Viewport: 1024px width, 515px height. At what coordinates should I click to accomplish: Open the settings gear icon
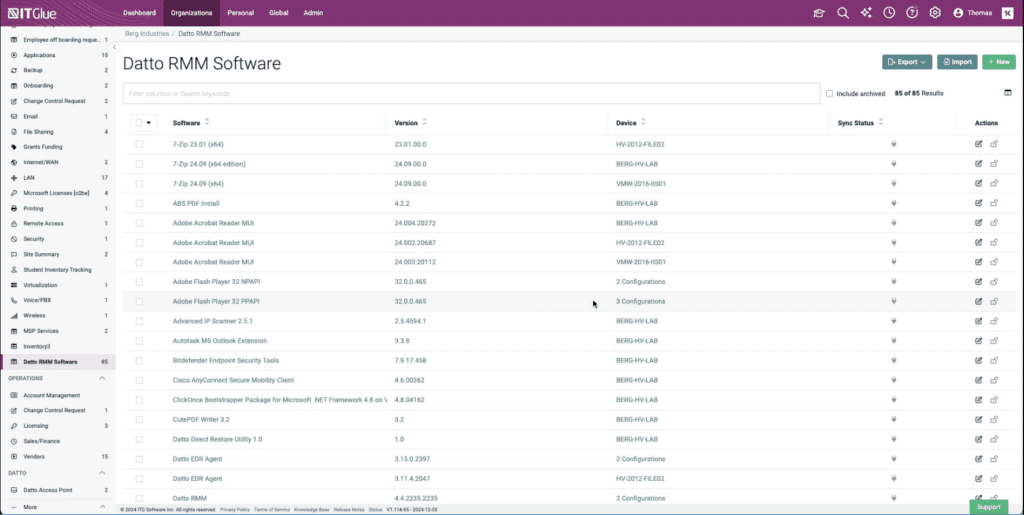pyautogui.click(x=935, y=13)
